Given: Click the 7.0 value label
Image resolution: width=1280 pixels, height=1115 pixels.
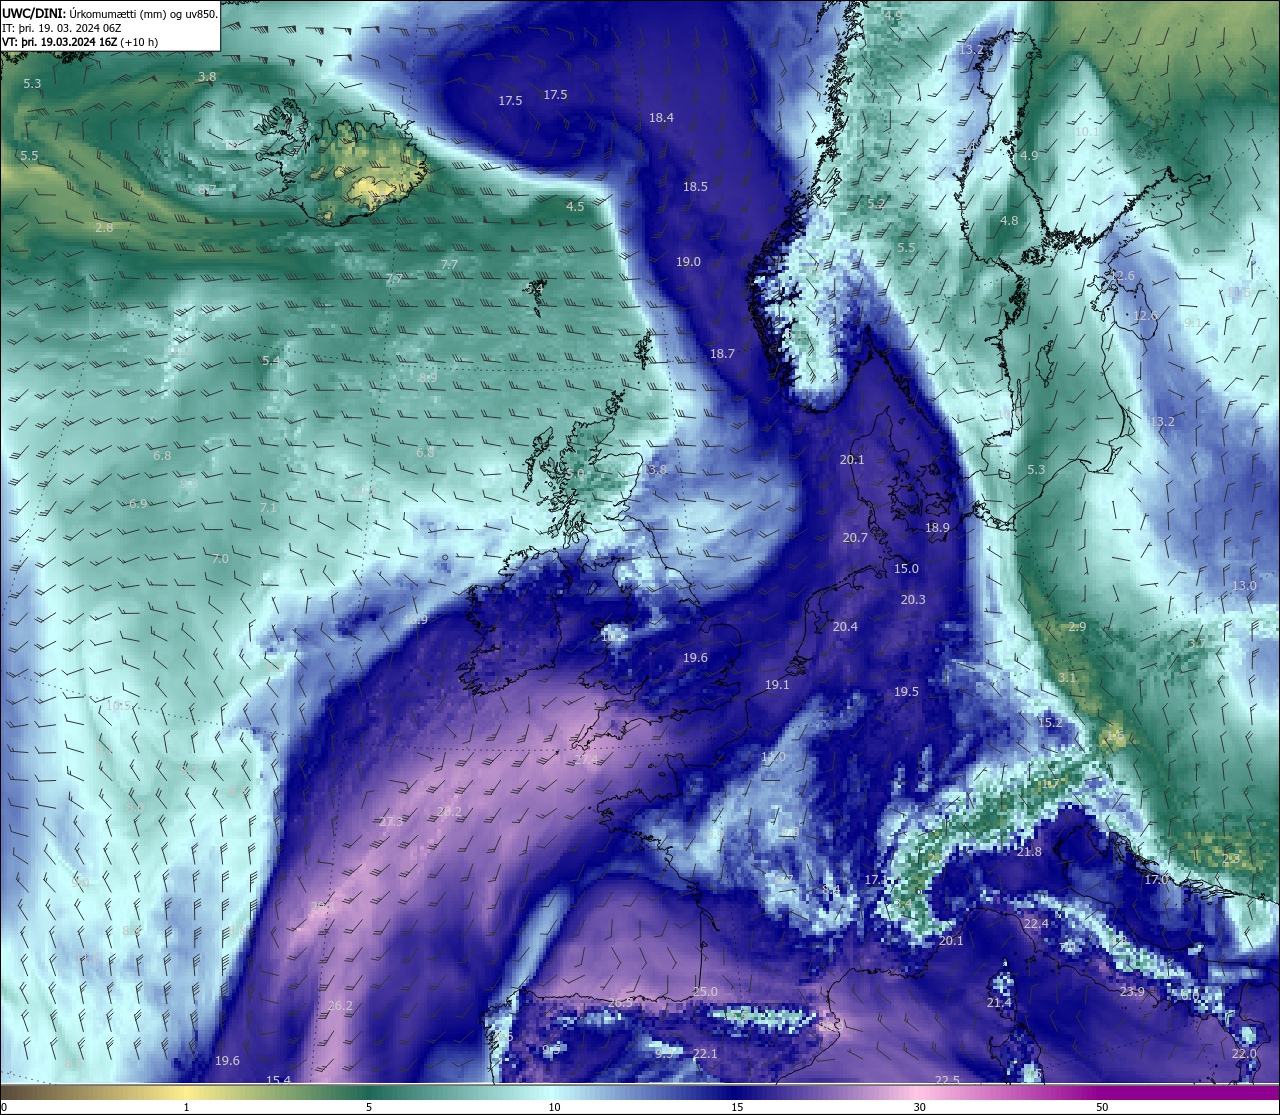Looking at the screenshot, I should [220, 558].
